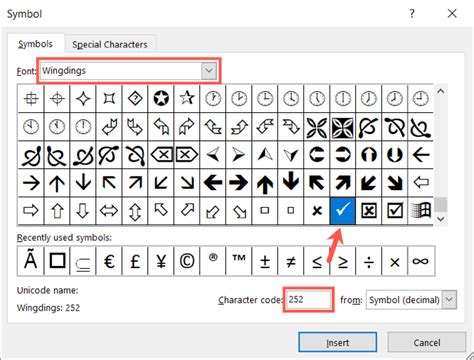The height and width of the screenshot is (360, 474).
Task: Click the symbol grid scroll down arrow
Action: (x=441, y=219)
